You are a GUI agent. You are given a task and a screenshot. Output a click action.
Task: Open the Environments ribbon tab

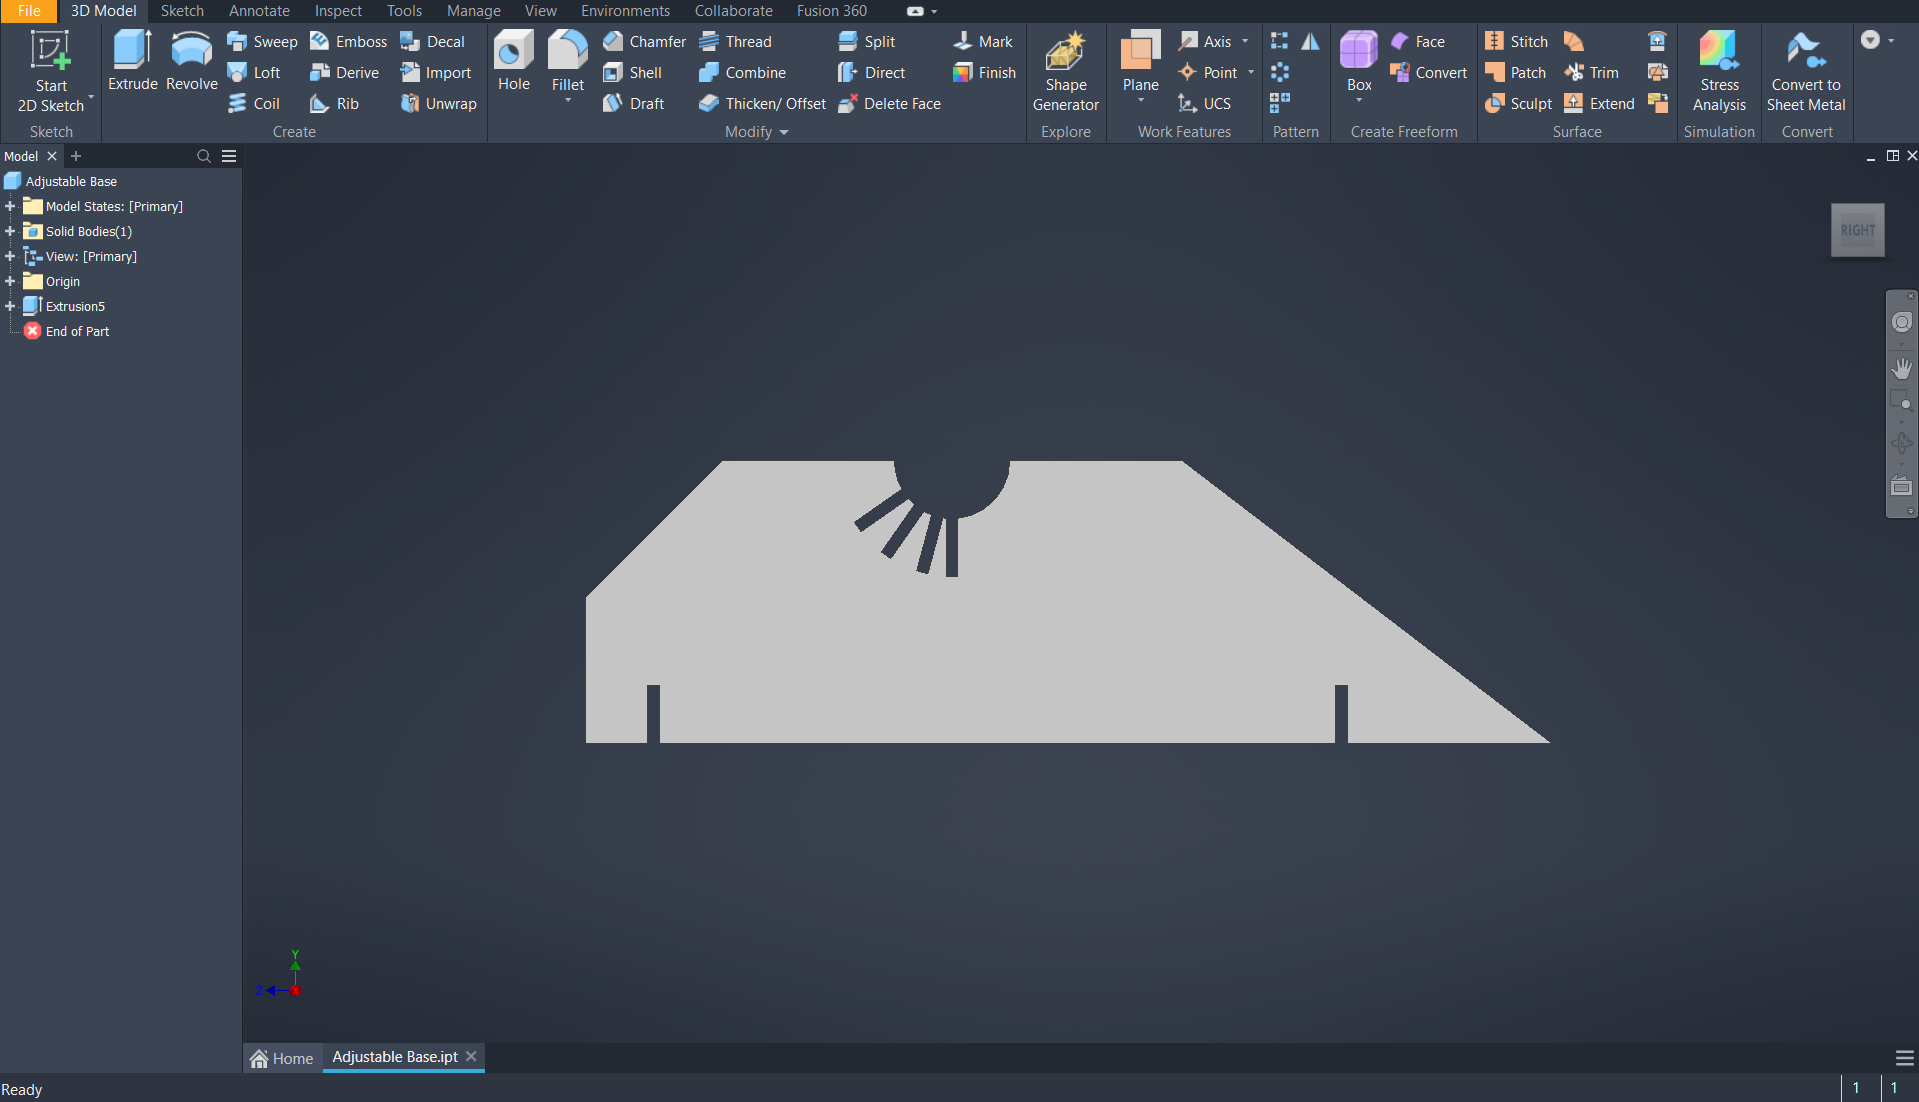coord(625,11)
